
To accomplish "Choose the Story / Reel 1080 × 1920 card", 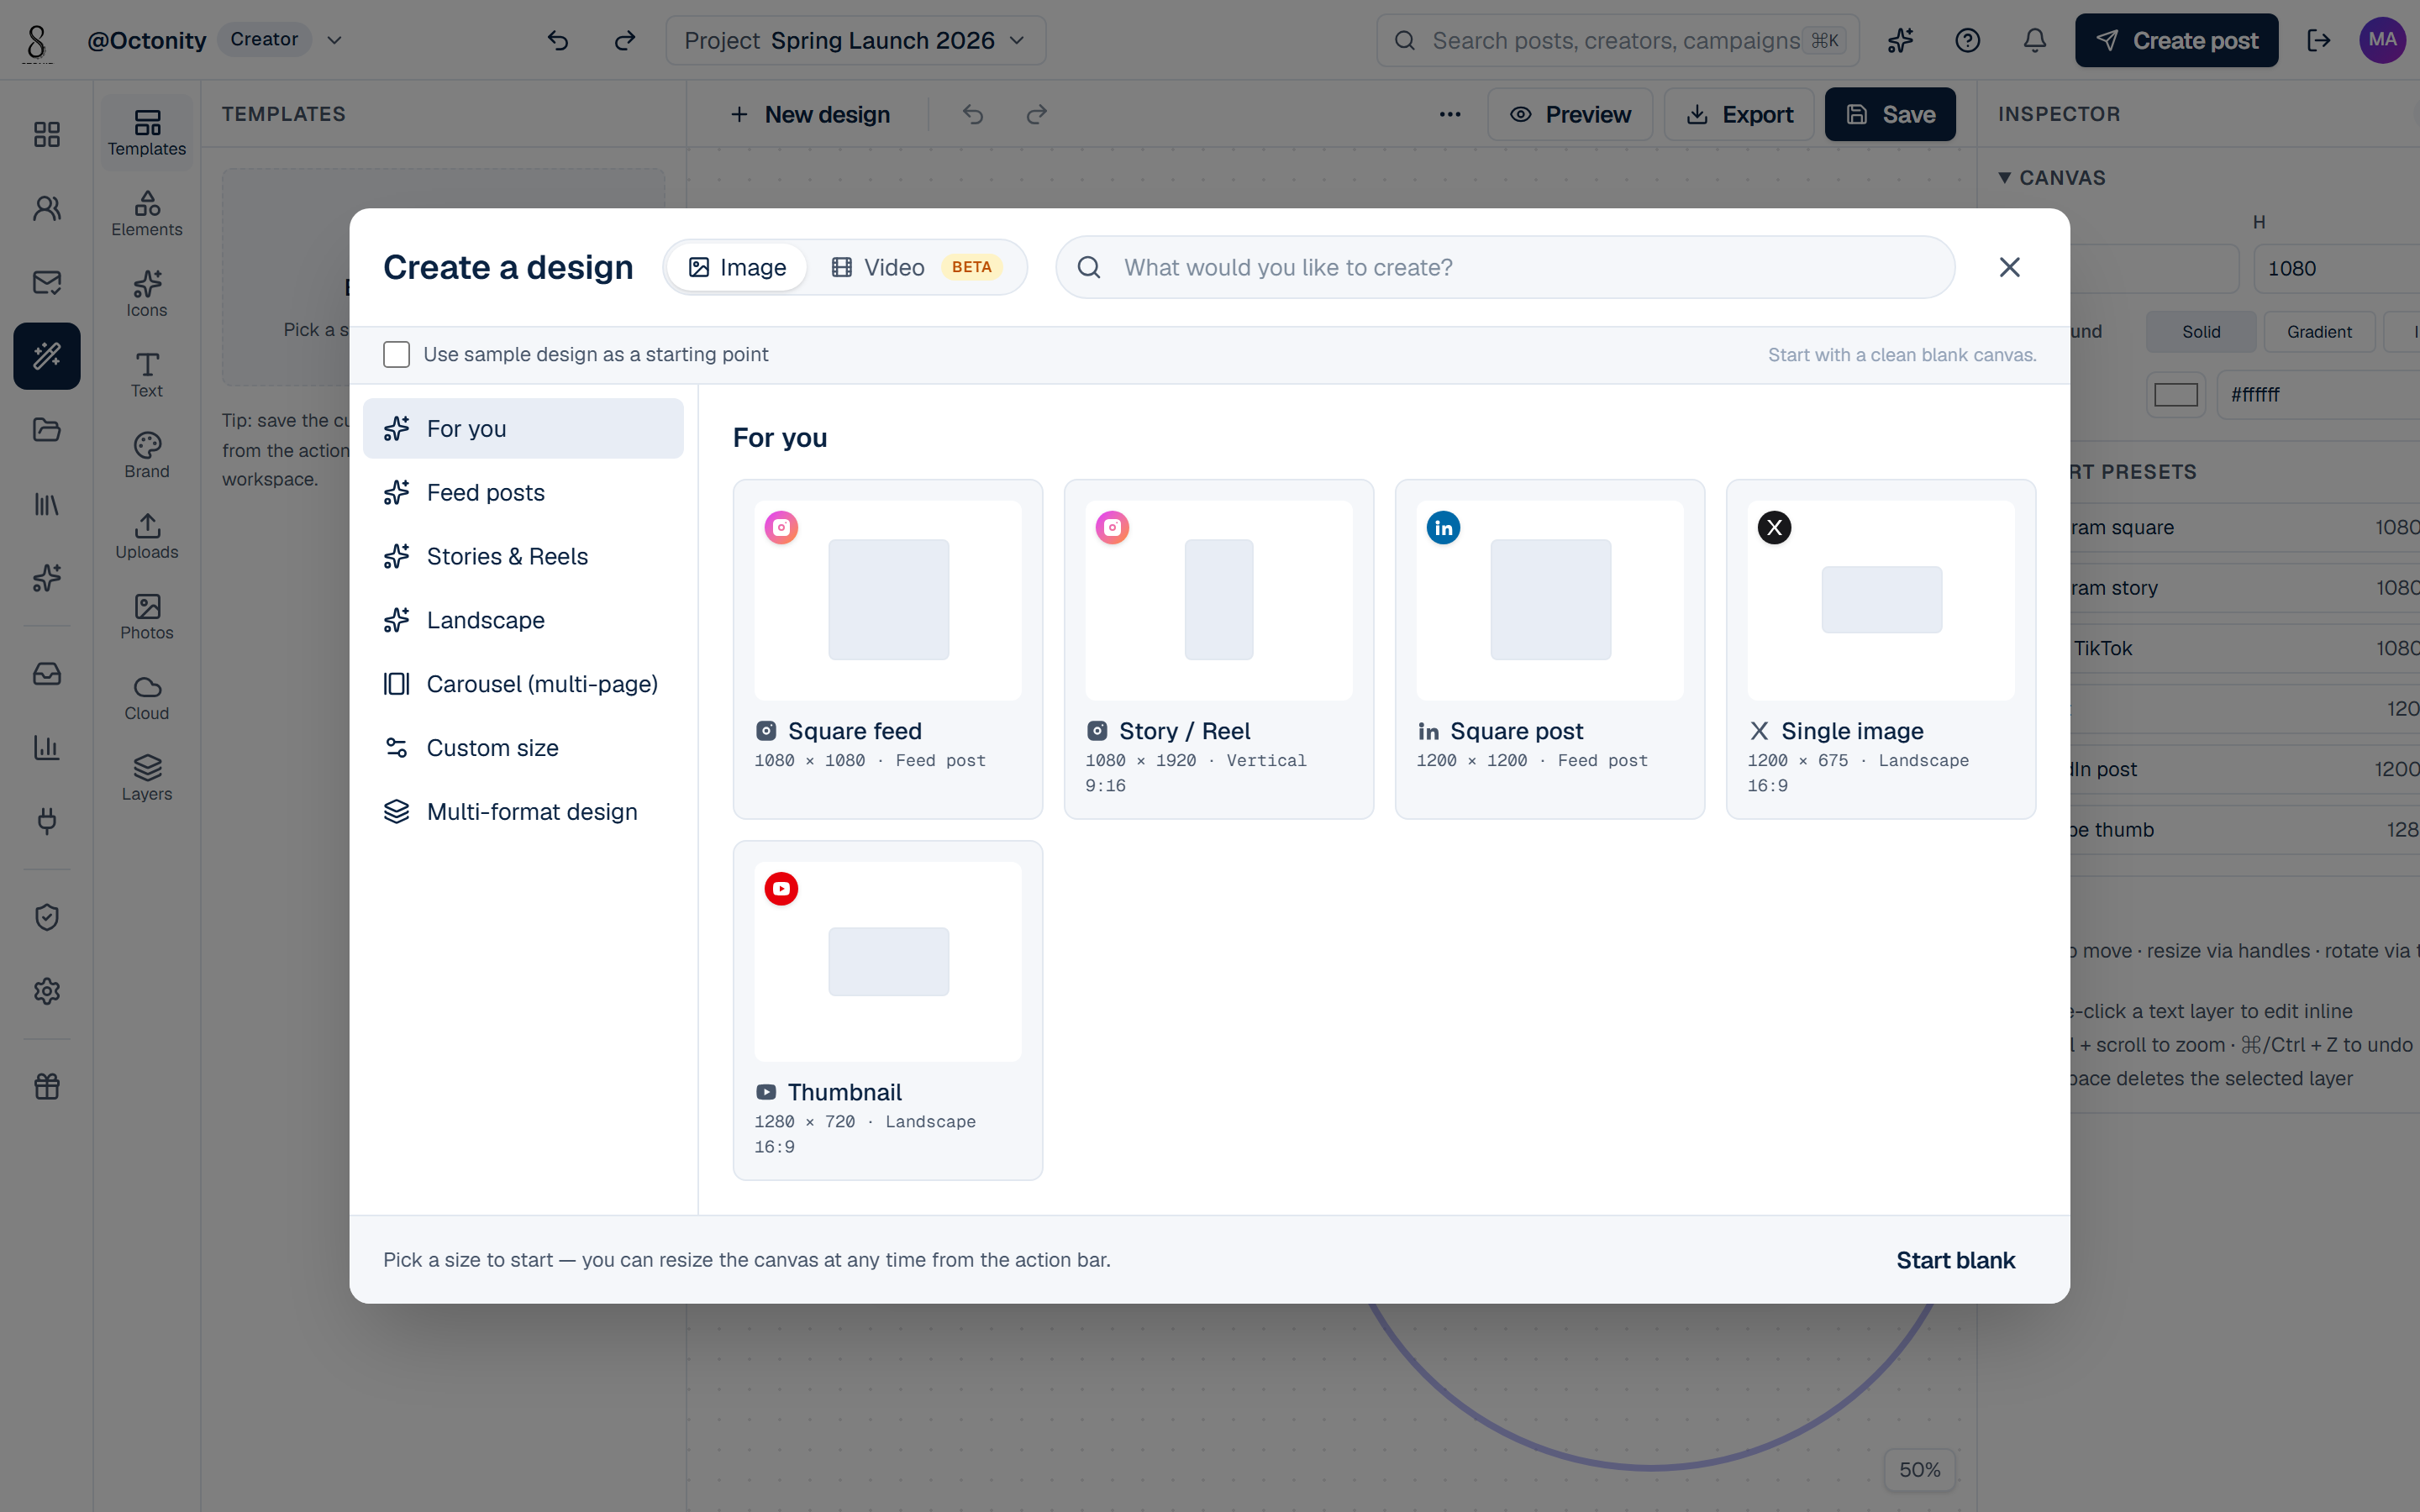I will pyautogui.click(x=1218, y=649).
